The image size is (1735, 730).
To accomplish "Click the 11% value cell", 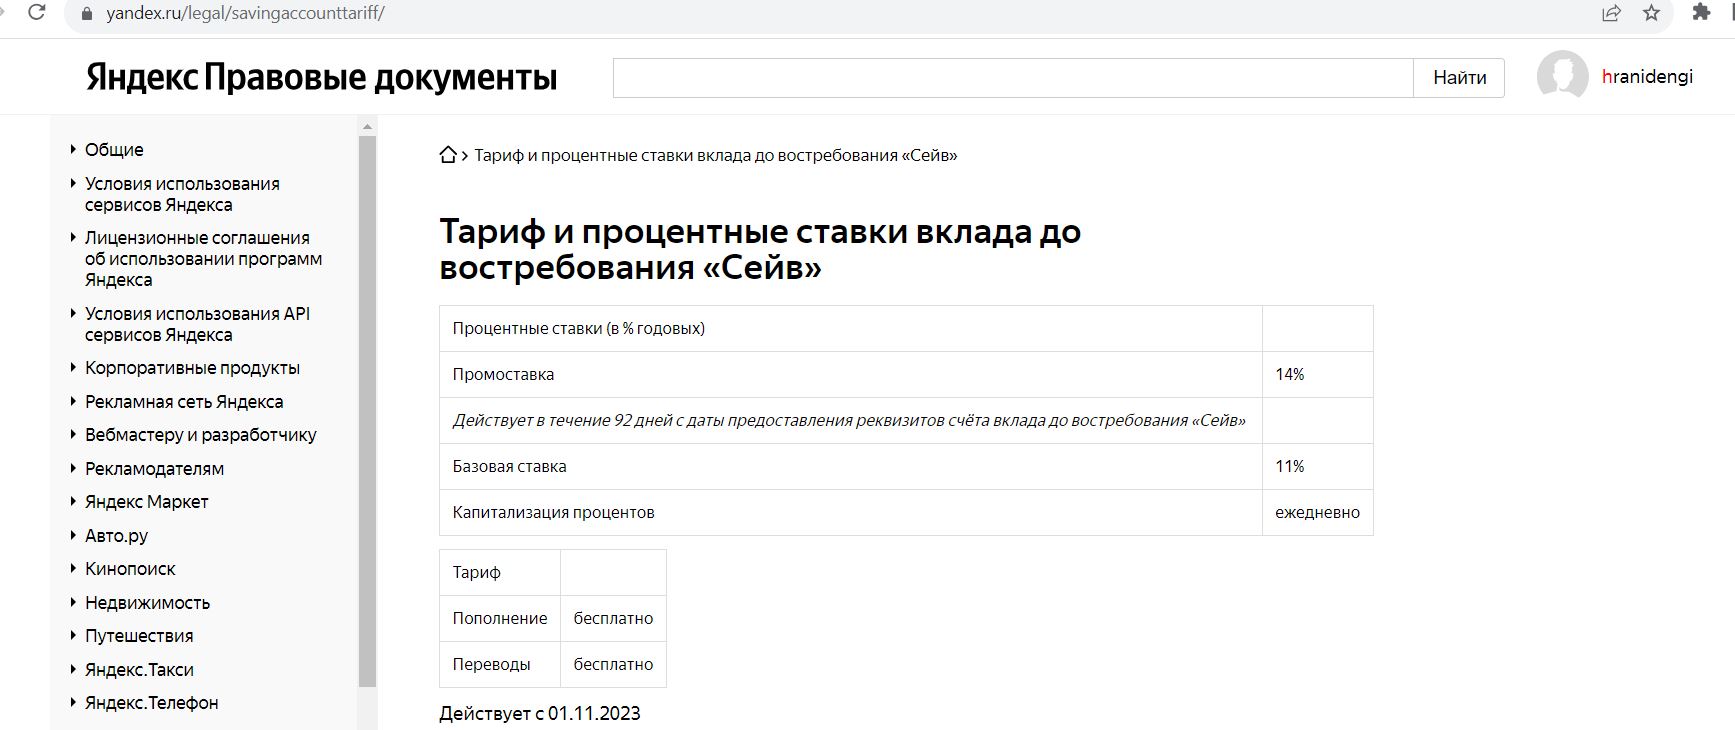I will pyautogui.click(x=1318, y=466).
